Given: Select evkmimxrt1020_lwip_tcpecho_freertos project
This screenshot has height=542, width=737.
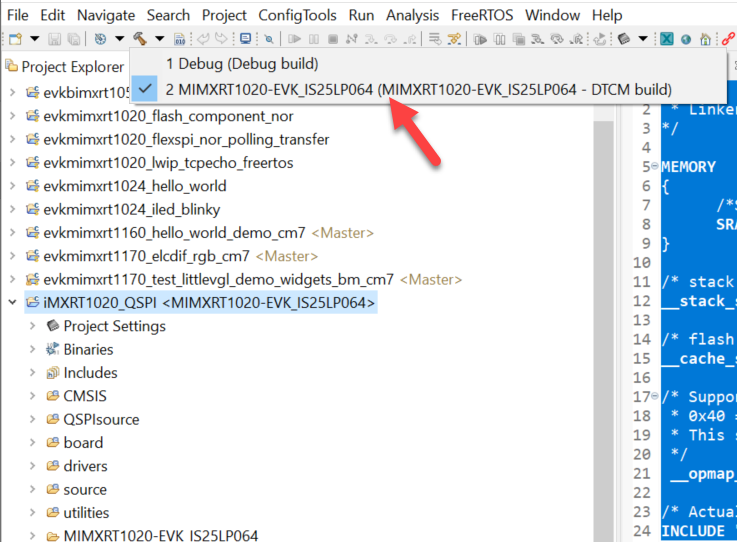Looking at the screenshot, I should point(168,163).
